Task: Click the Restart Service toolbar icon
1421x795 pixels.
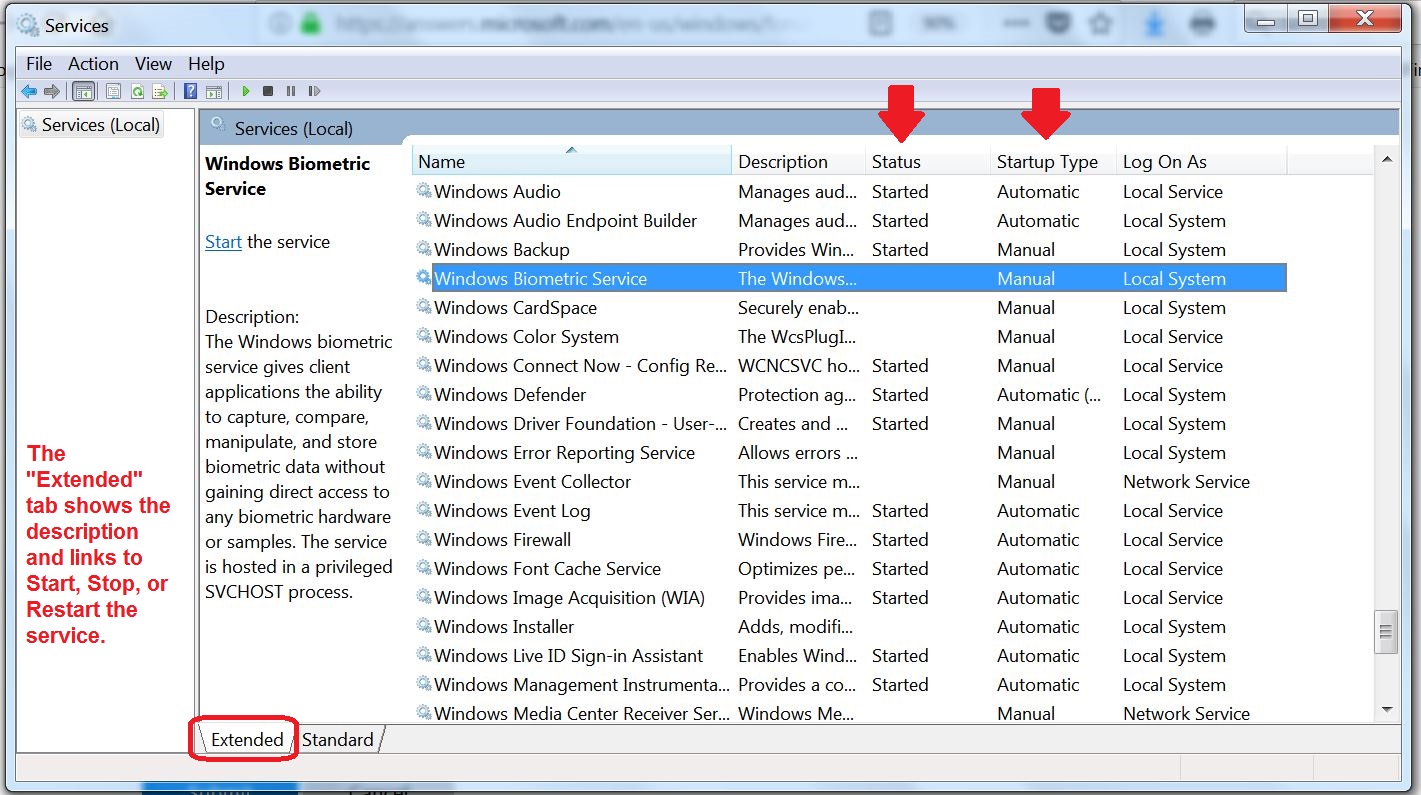Action: [314, 91]
